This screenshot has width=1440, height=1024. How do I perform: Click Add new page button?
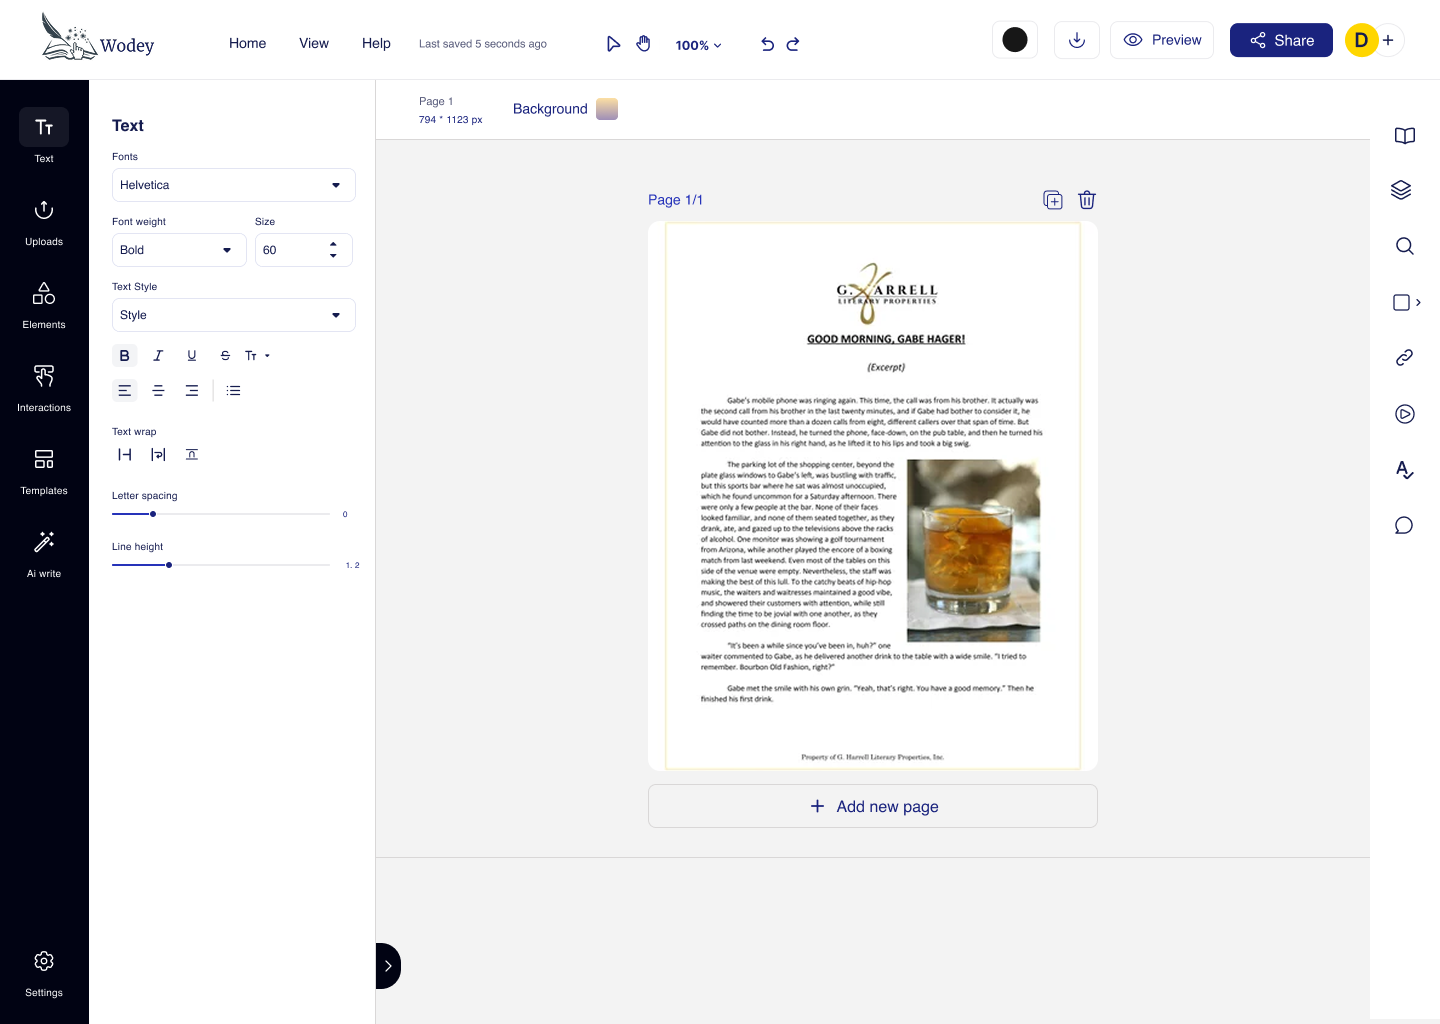coord(873,806)
